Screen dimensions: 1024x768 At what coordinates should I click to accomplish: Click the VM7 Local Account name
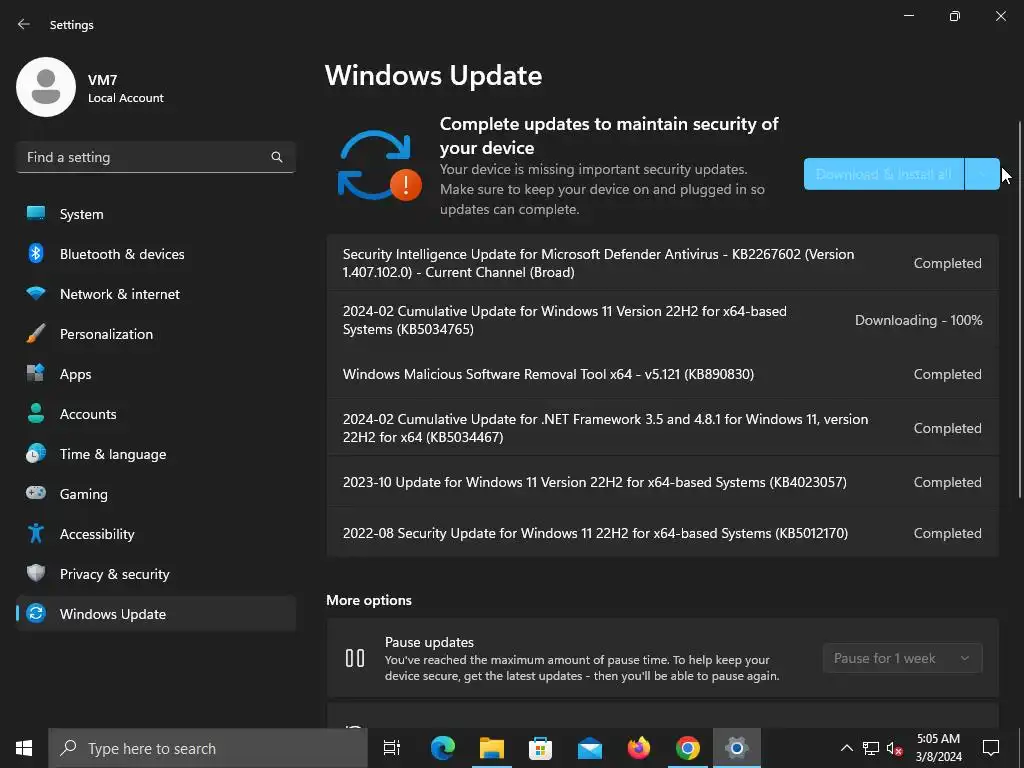125,88
